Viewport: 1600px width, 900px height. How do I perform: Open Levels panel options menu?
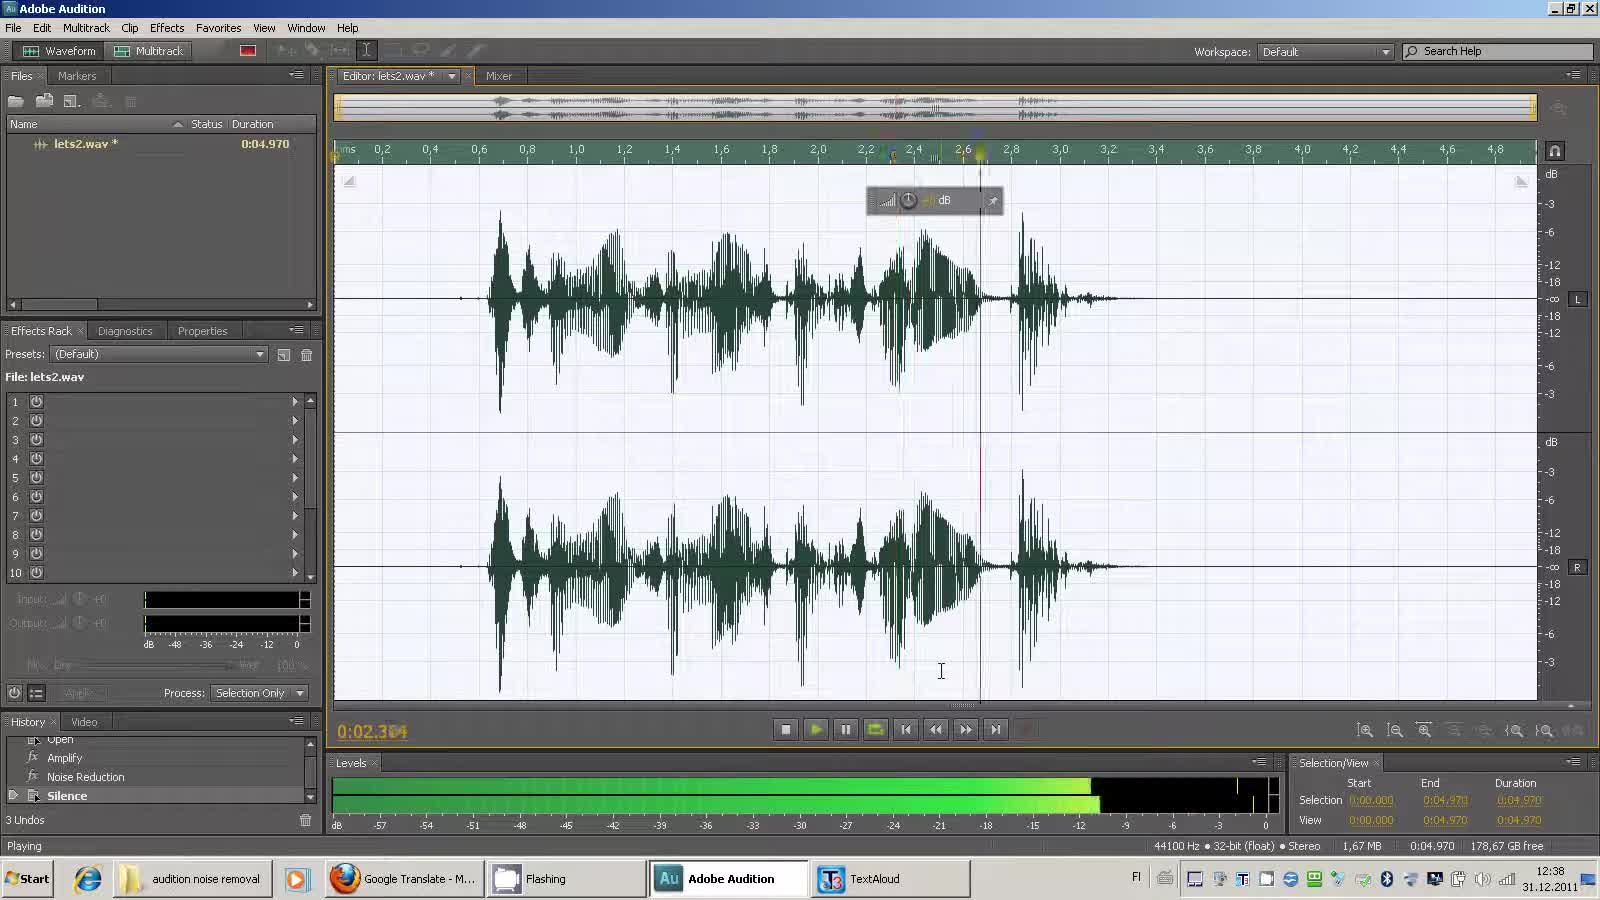(1259, 762)
